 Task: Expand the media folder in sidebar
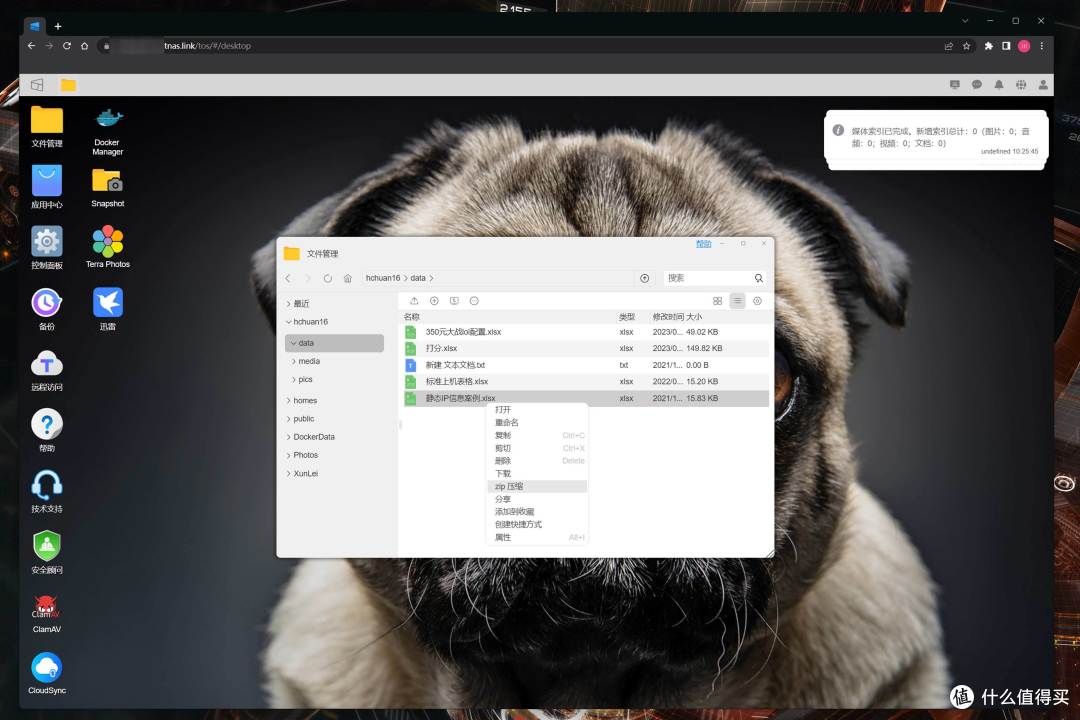click(x=293, y=361)
